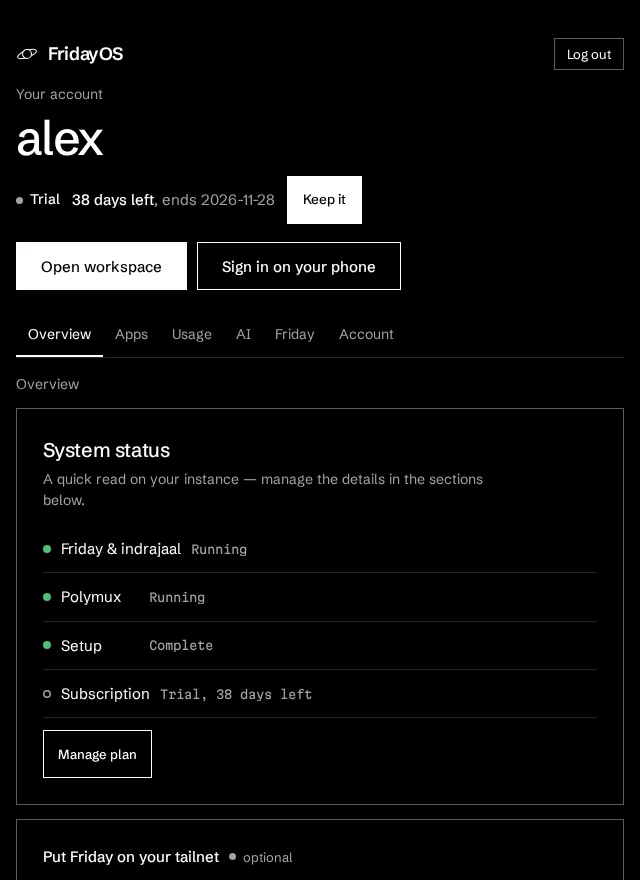Switch to the Overview tab

point(60,334)
